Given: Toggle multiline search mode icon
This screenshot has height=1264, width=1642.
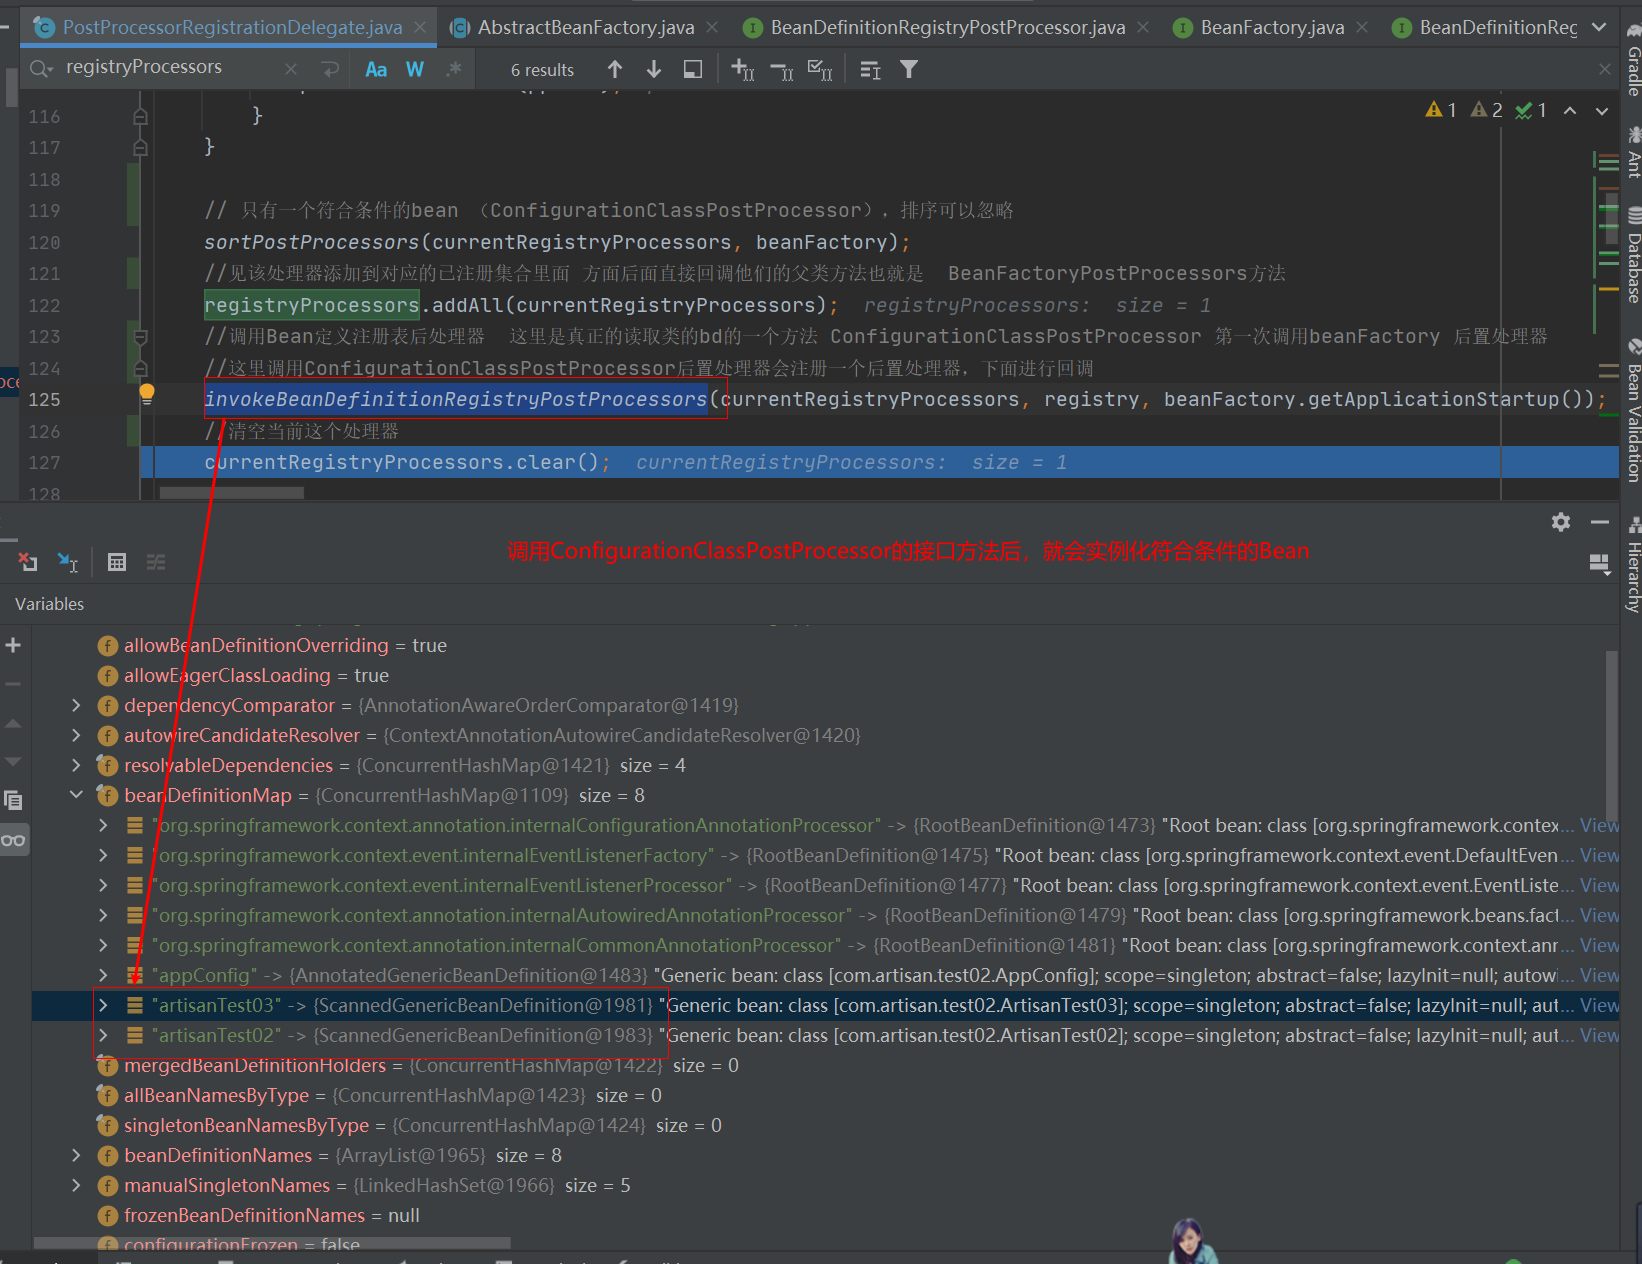Looking at the screenshot, I should pyautogui.click(x=870, y=69).
